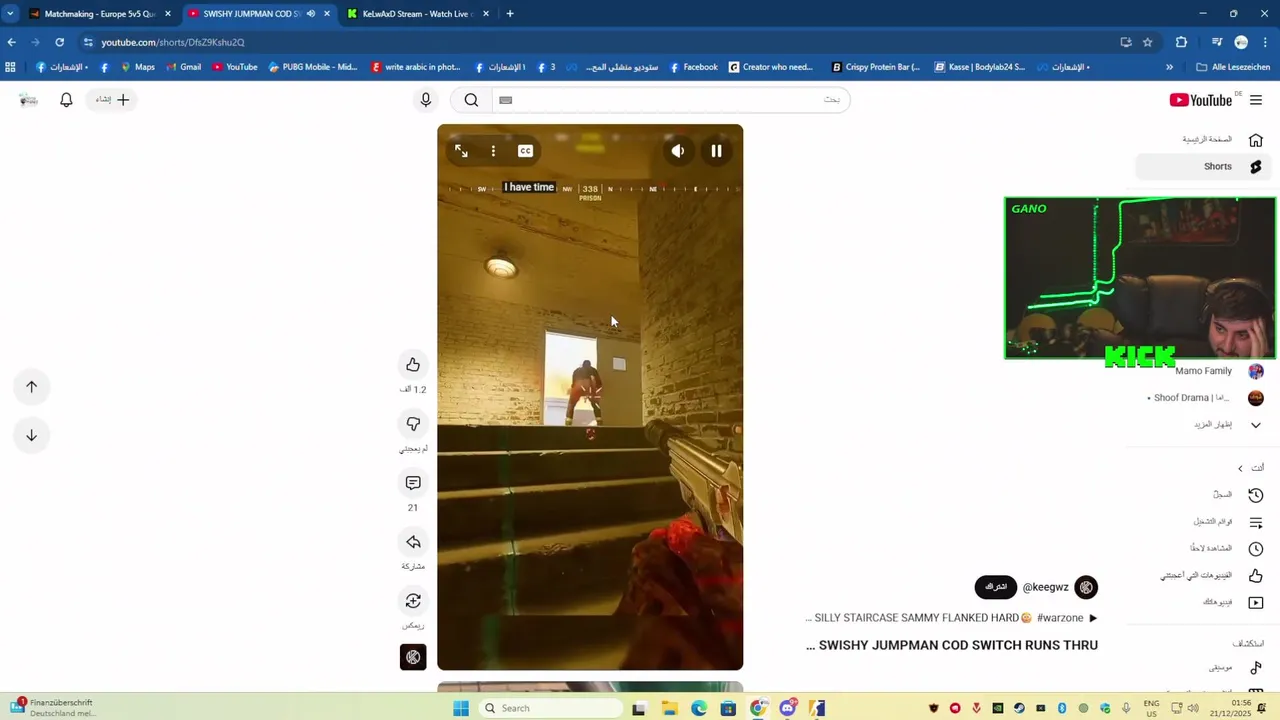The width and height of the screenshot is (1280, 720).
Task: Open the Crispy Protein Bar bookmark
Action: click(875, 67)
